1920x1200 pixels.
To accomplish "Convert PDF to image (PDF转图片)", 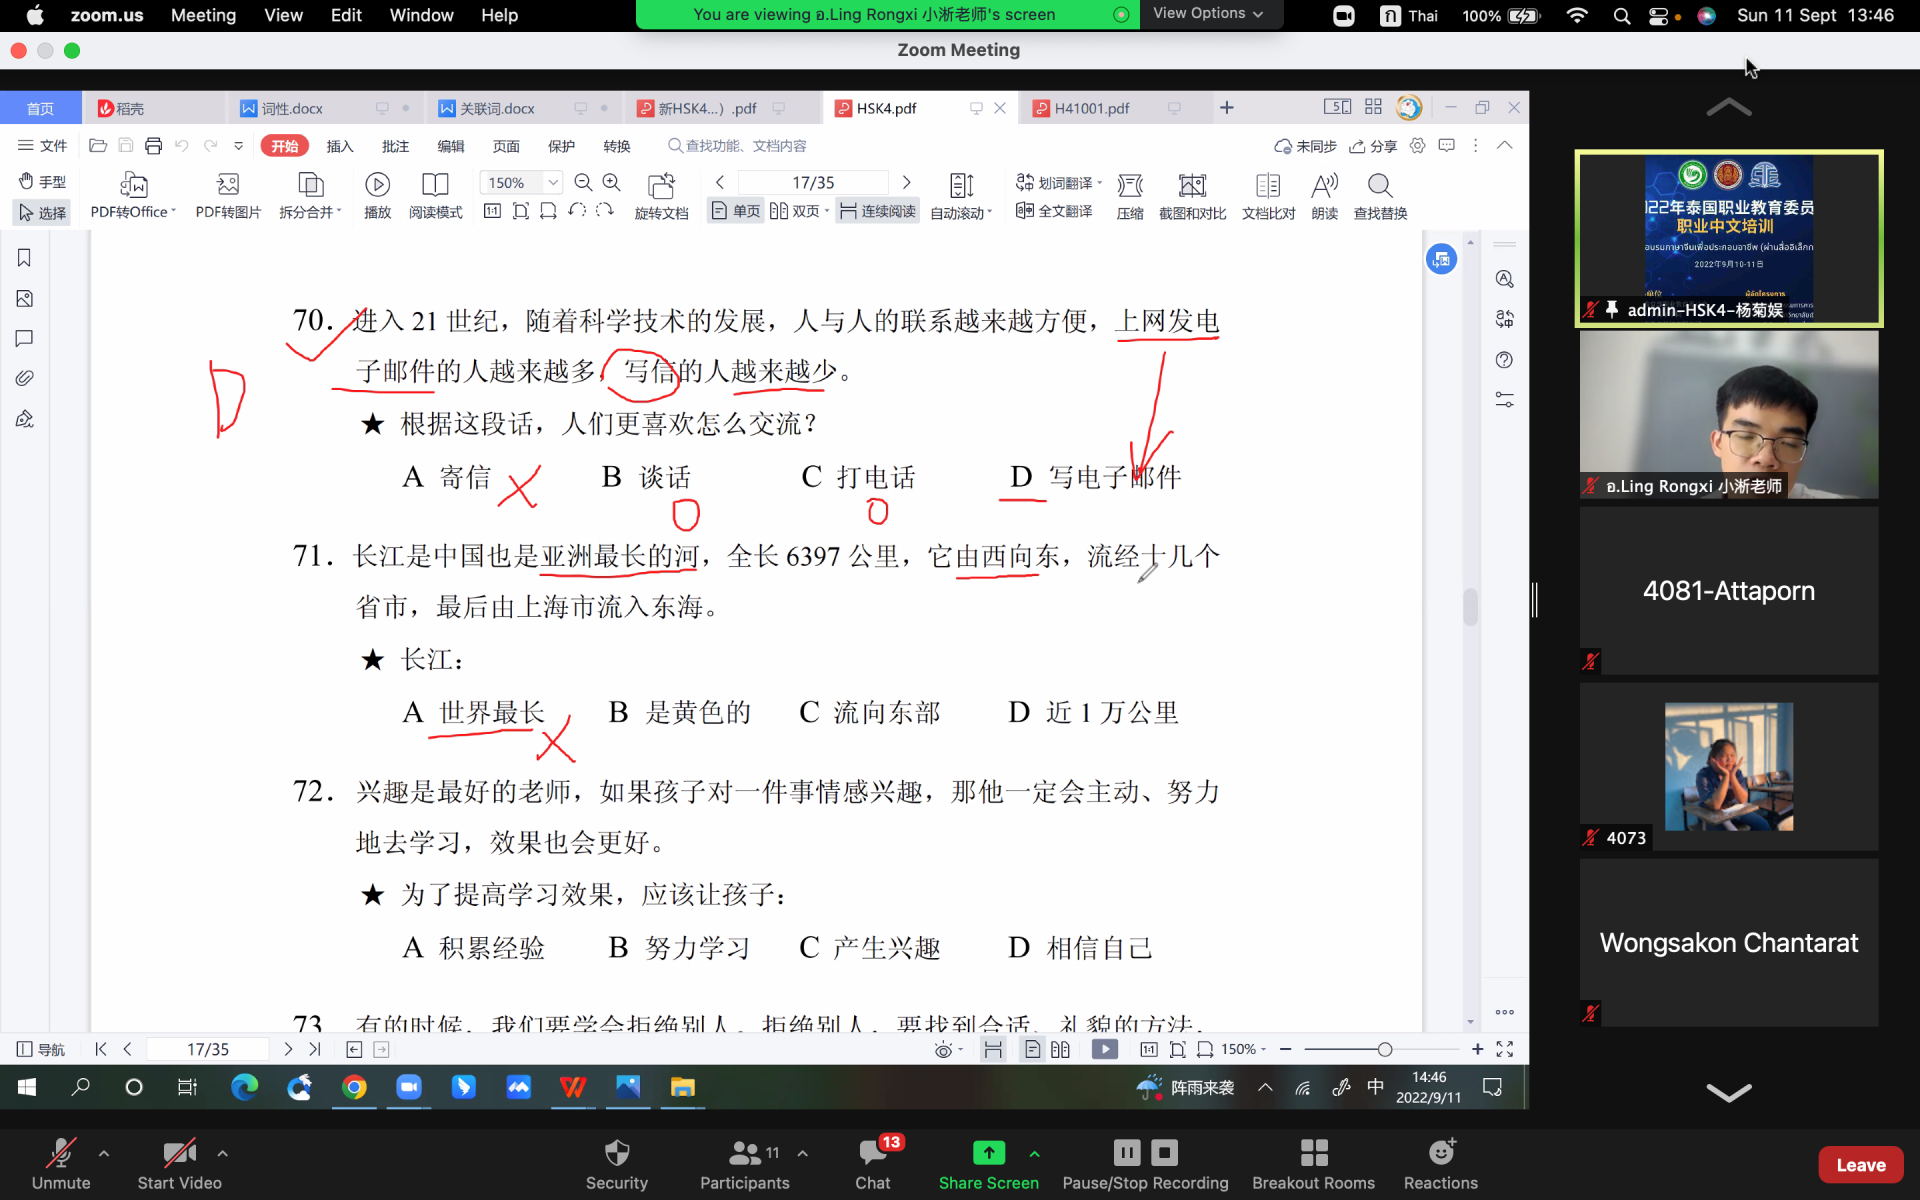I will tap(228, 195).
